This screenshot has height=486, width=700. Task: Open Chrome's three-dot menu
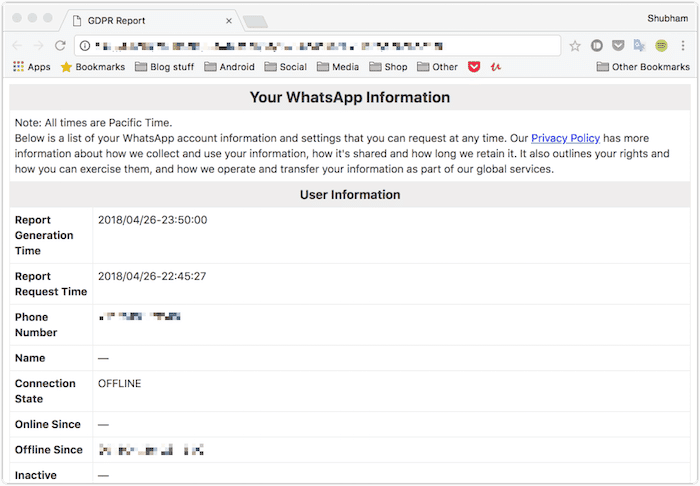click(x=683, y=46)
